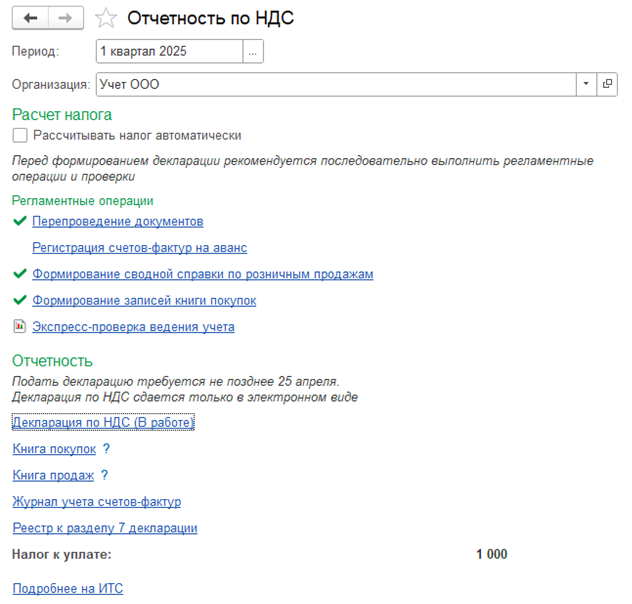
Task: Click the express-check report icon
Action: (x=20, y=326)
